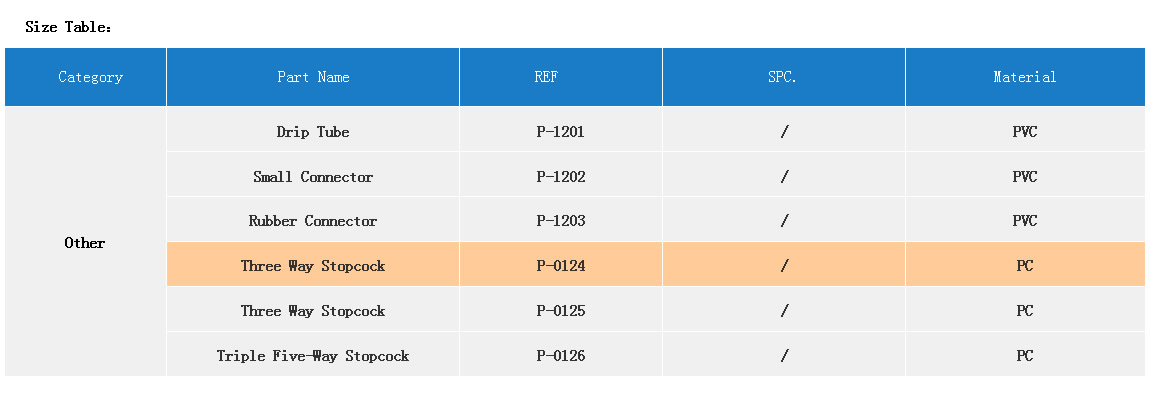Select the Rubber Connector part name
This screenshot has width=1150, height=400.
(313, 221)
